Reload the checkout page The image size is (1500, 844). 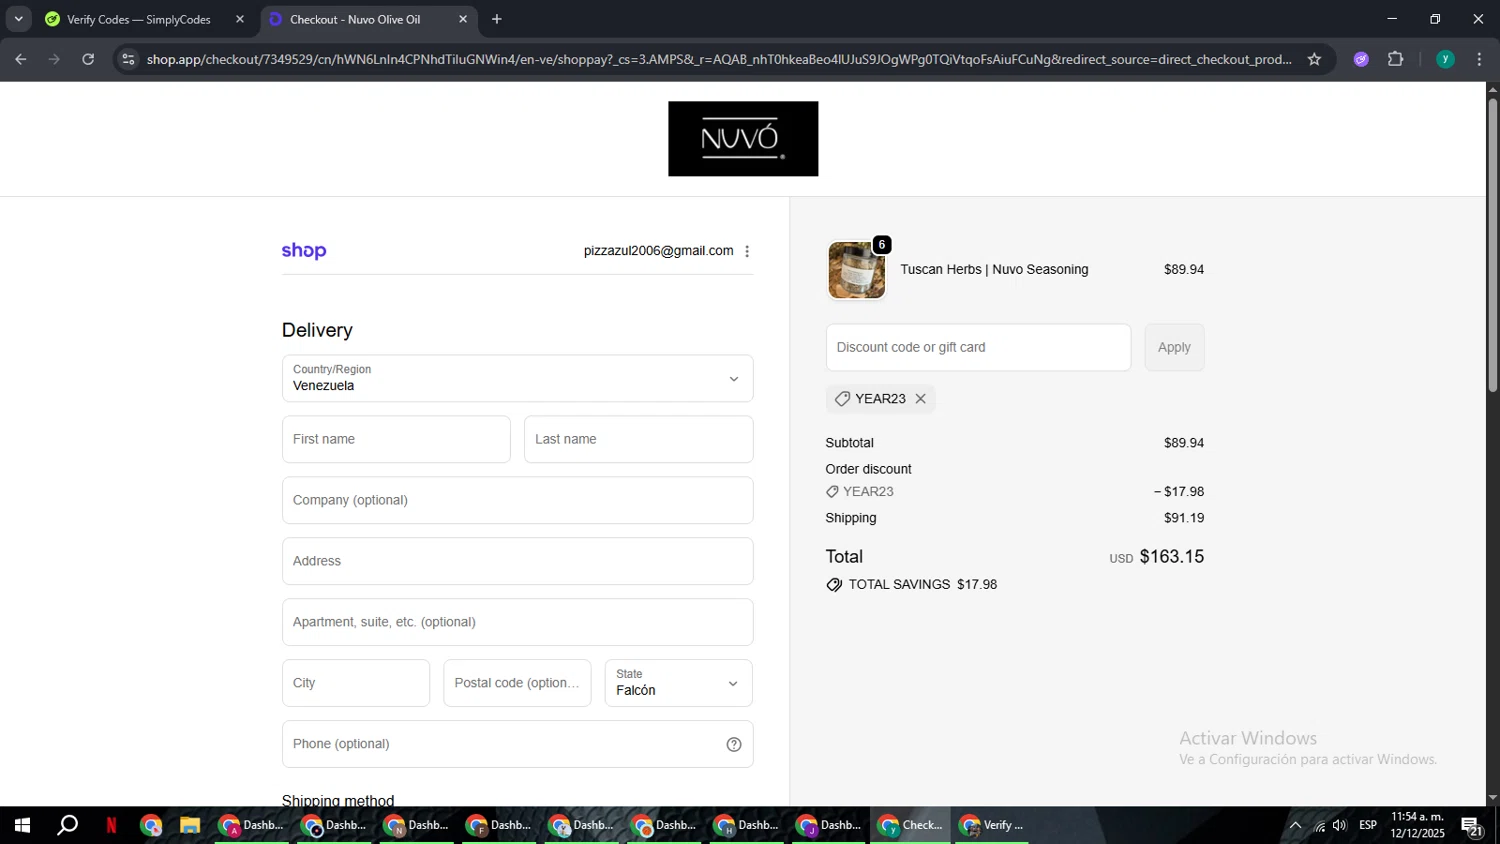[88, 59]
